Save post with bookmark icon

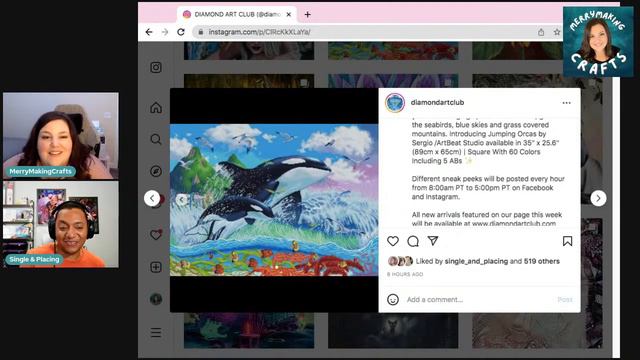[x=567, y=241]
